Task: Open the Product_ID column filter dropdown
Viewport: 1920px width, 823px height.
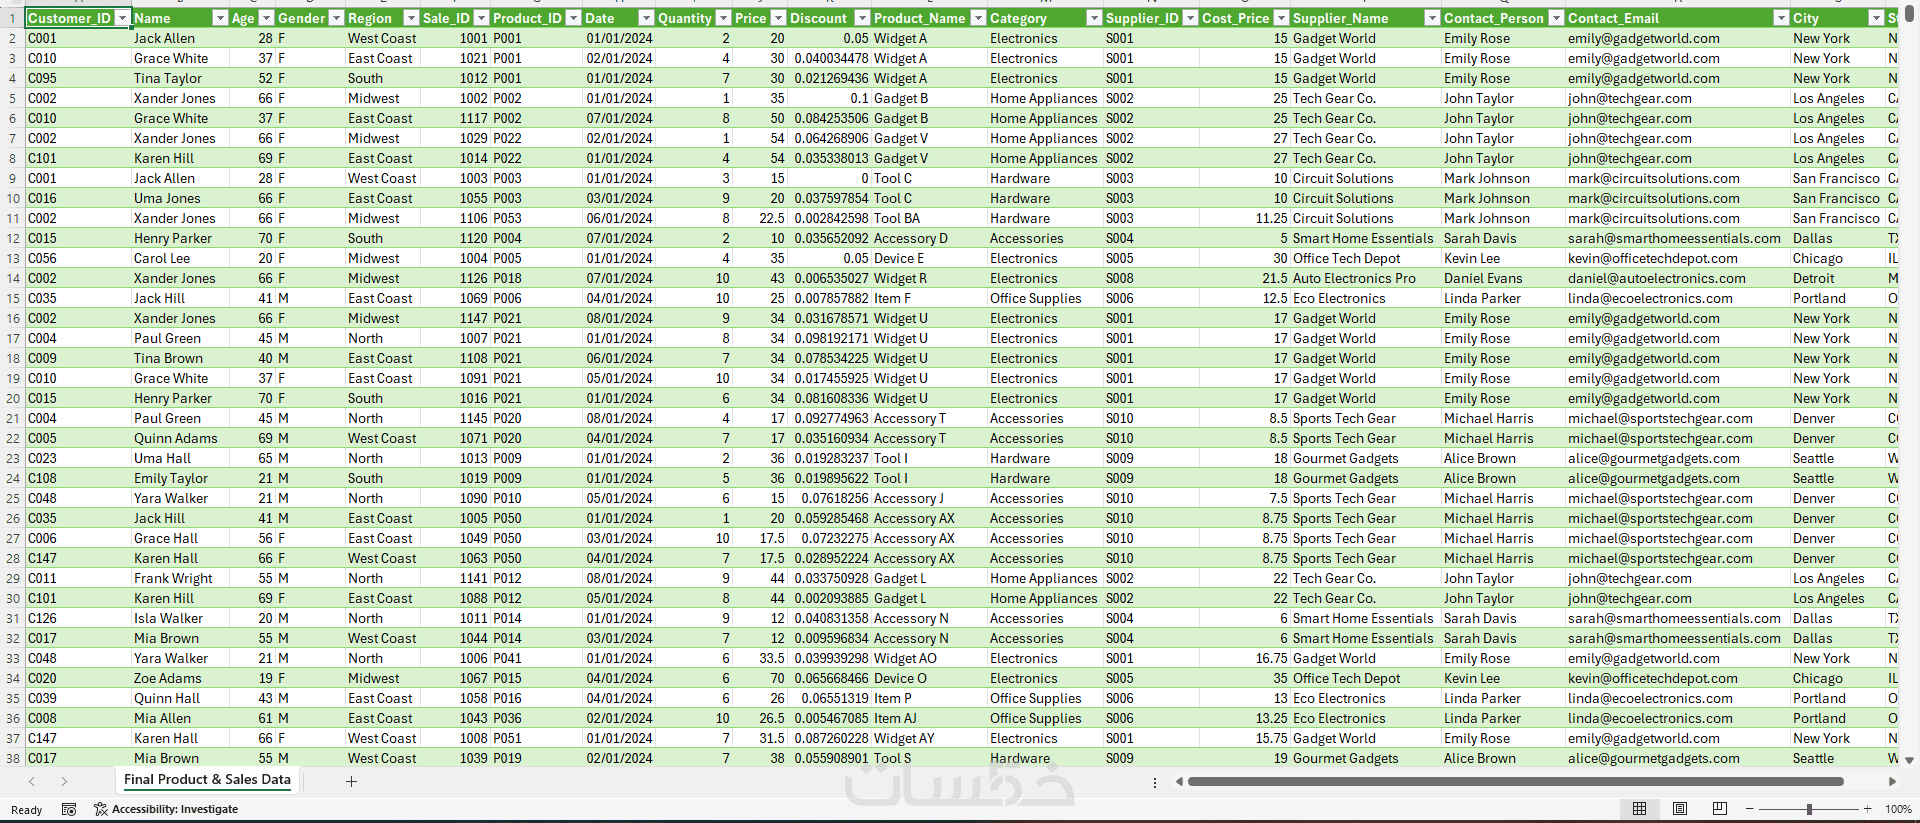Action: click(x=573, y=18)
